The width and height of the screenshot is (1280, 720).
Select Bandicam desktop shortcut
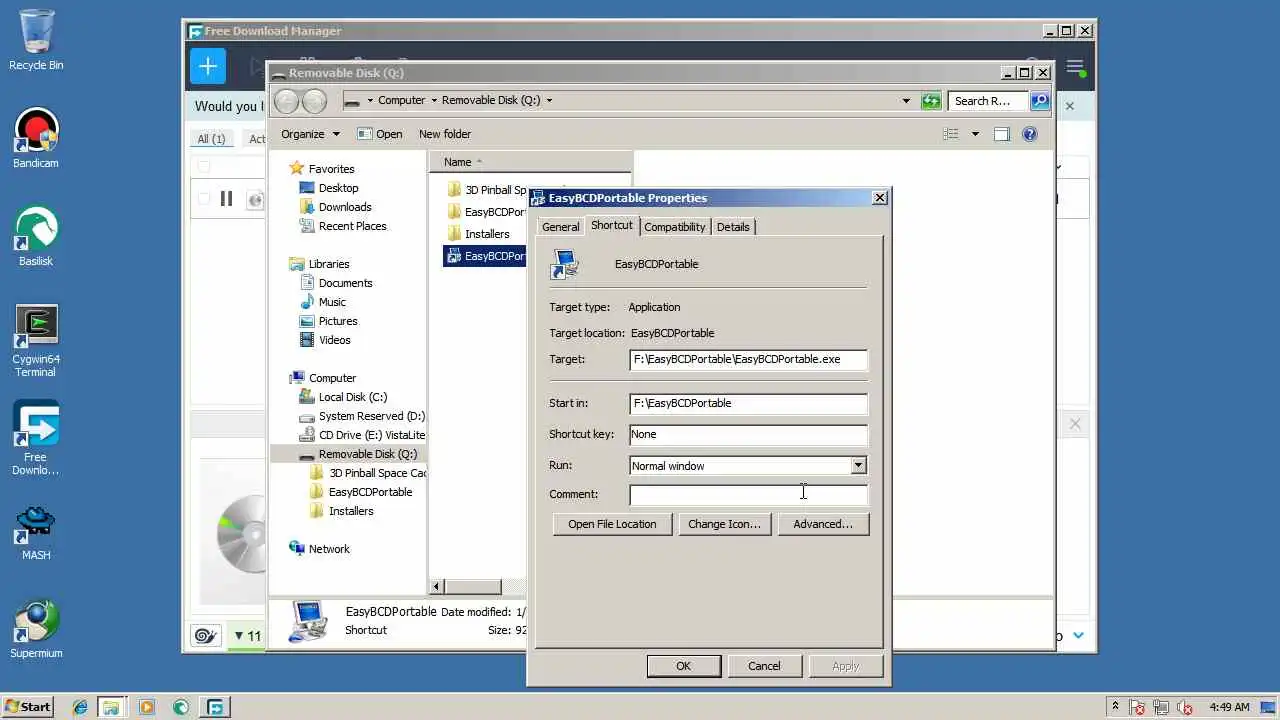click(36, 138)
